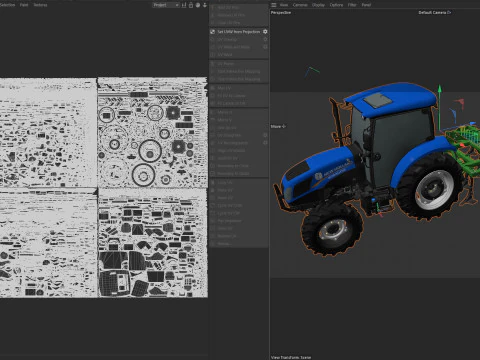Click the Default Camera selector
Screen dimensions: 480x360
pyautogui.click(x=435, y=12)
